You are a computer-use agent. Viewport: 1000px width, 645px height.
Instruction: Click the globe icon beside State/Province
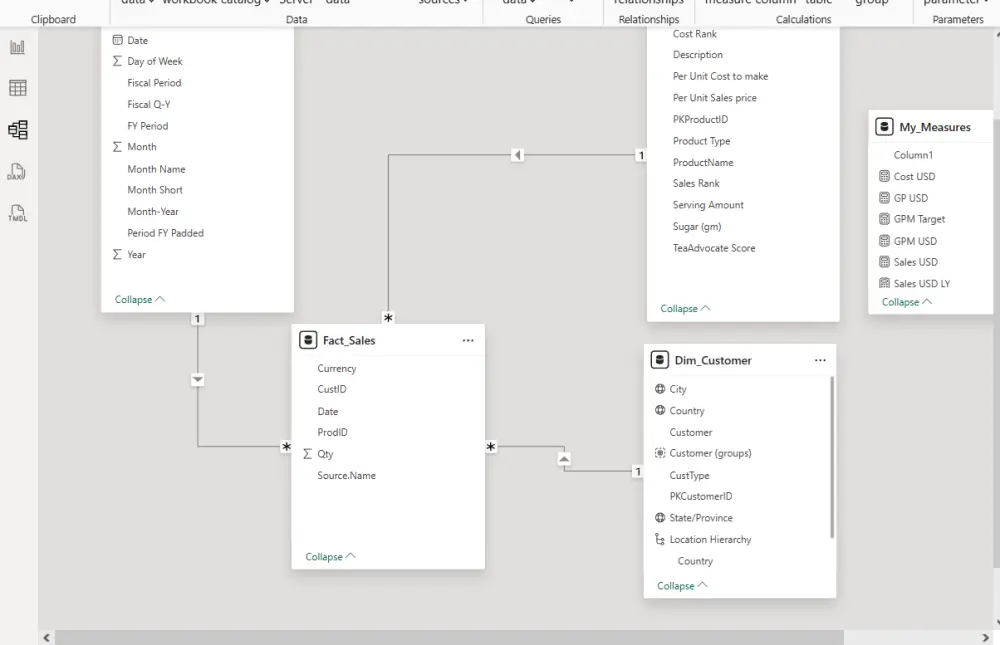pyautogui.click(x=660, y=517)
